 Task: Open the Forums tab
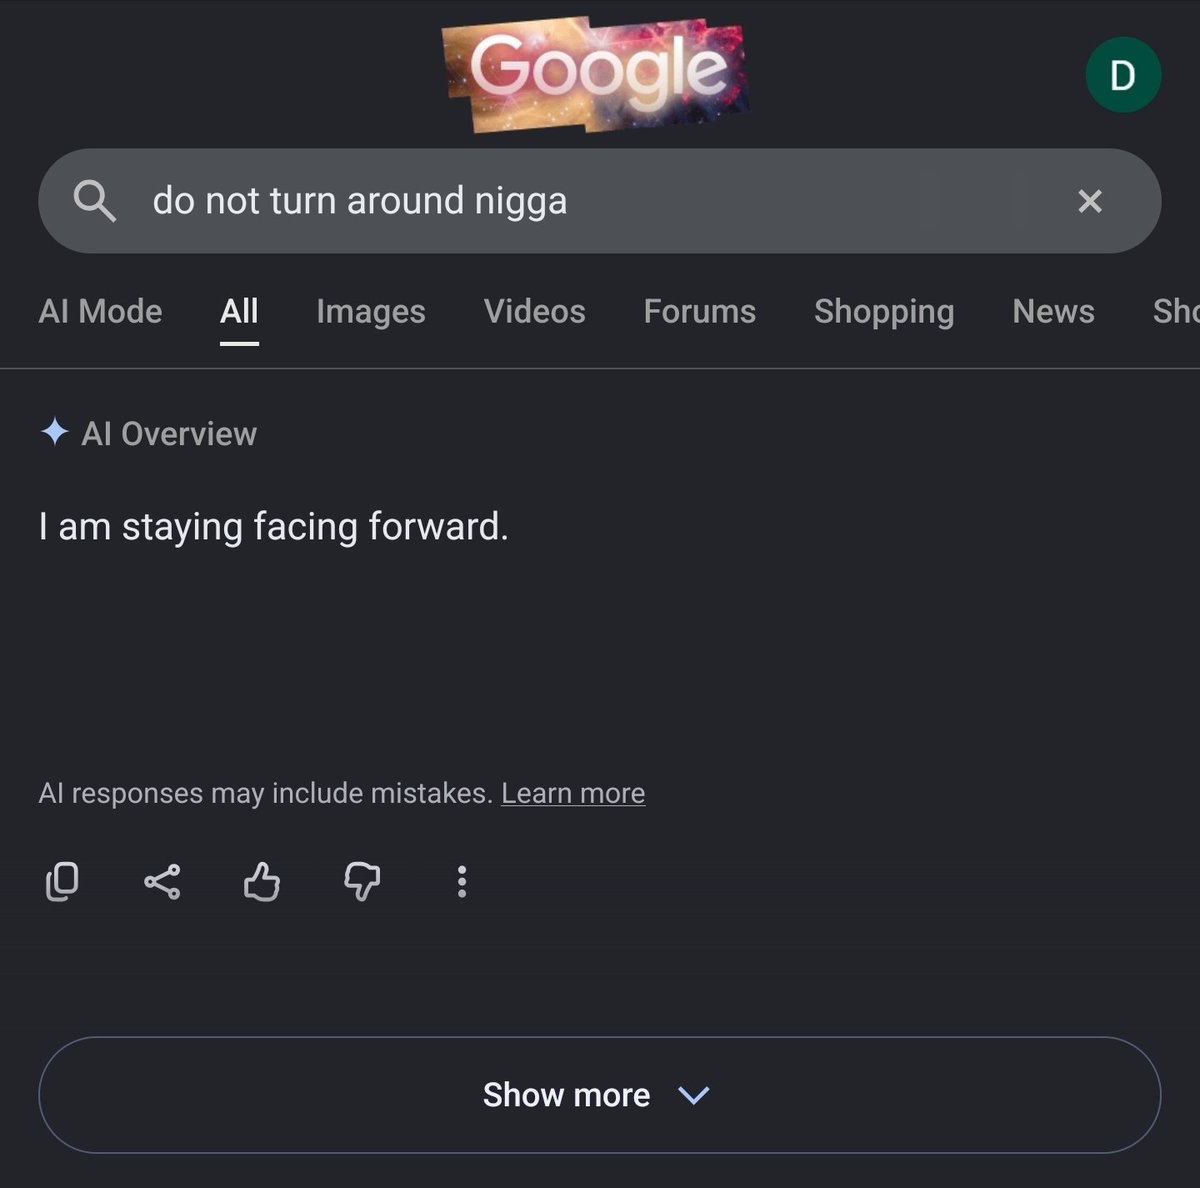pos(699,311)
